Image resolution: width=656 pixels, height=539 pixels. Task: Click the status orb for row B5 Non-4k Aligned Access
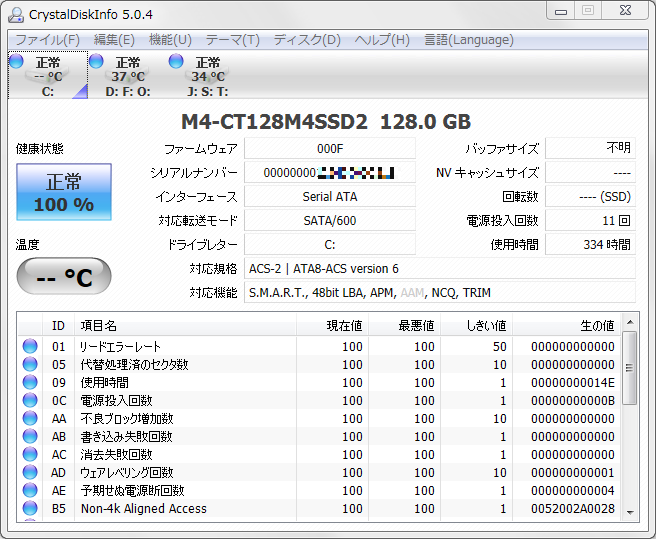pyautogui.click(x=30, y=508)
